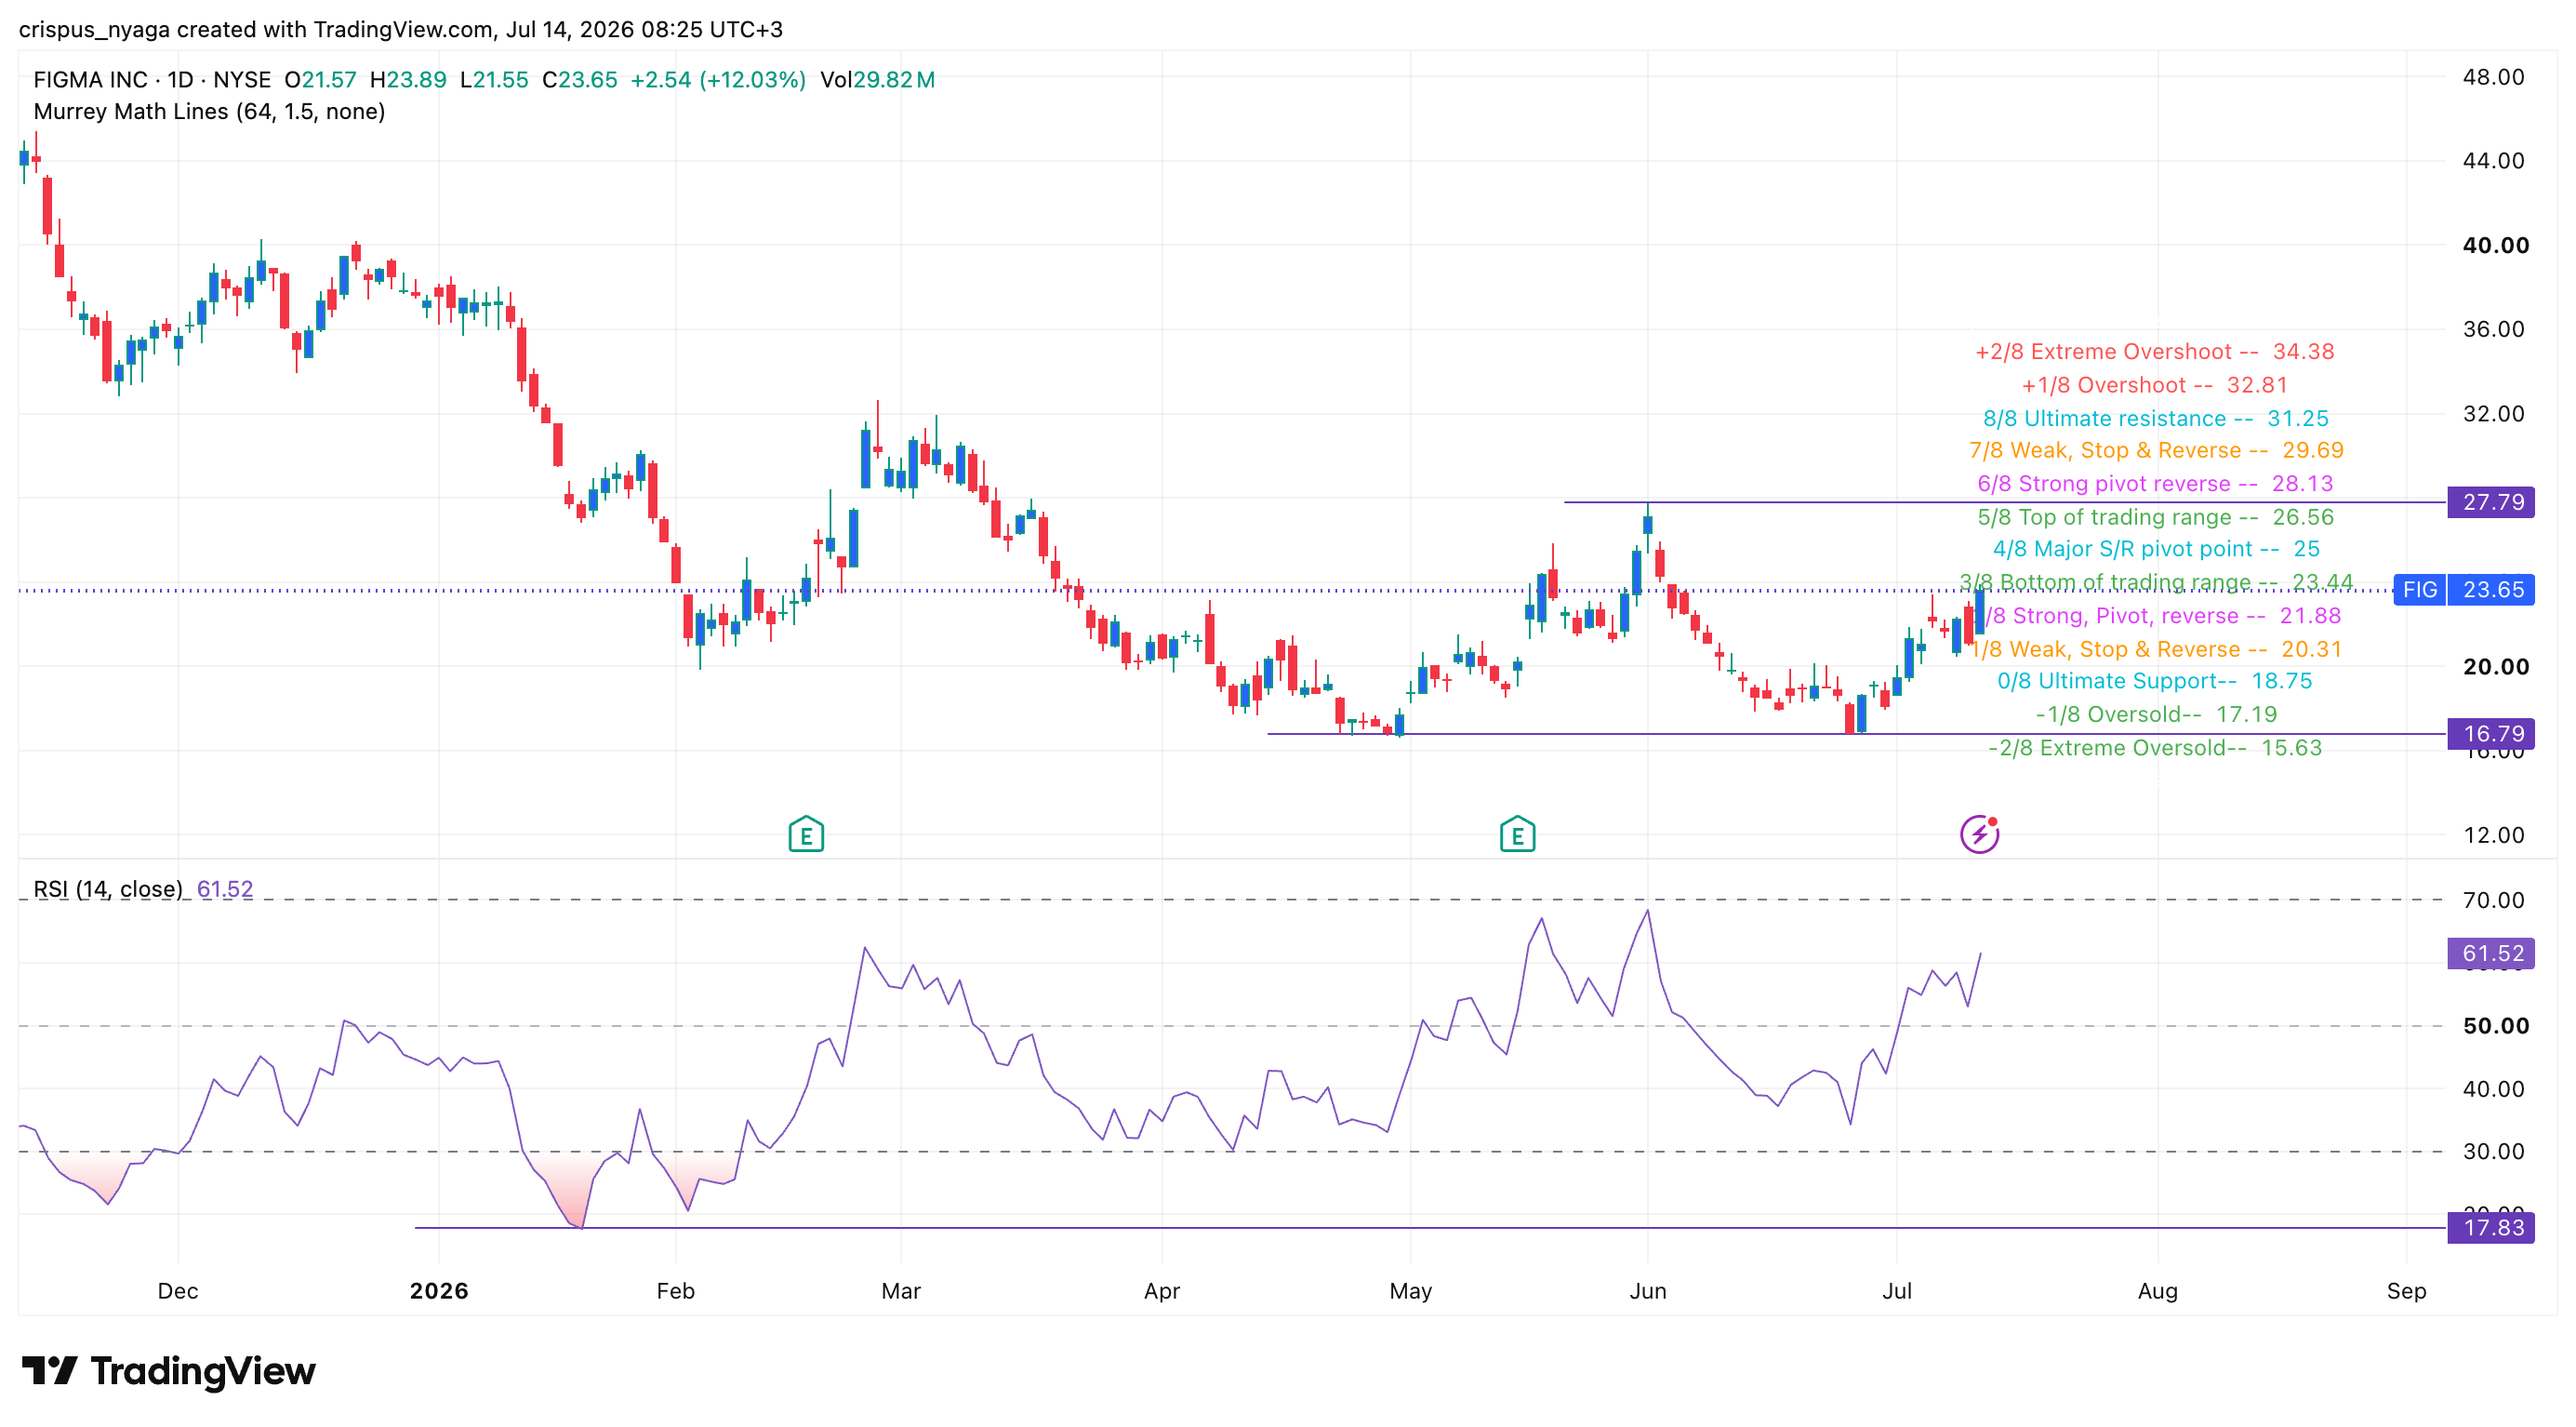Click the 8/8 Ultimate resistance 31.25 label
Image resolution: width=2576 pixels, height=1427 pixels.
(x=2156, y=419)
